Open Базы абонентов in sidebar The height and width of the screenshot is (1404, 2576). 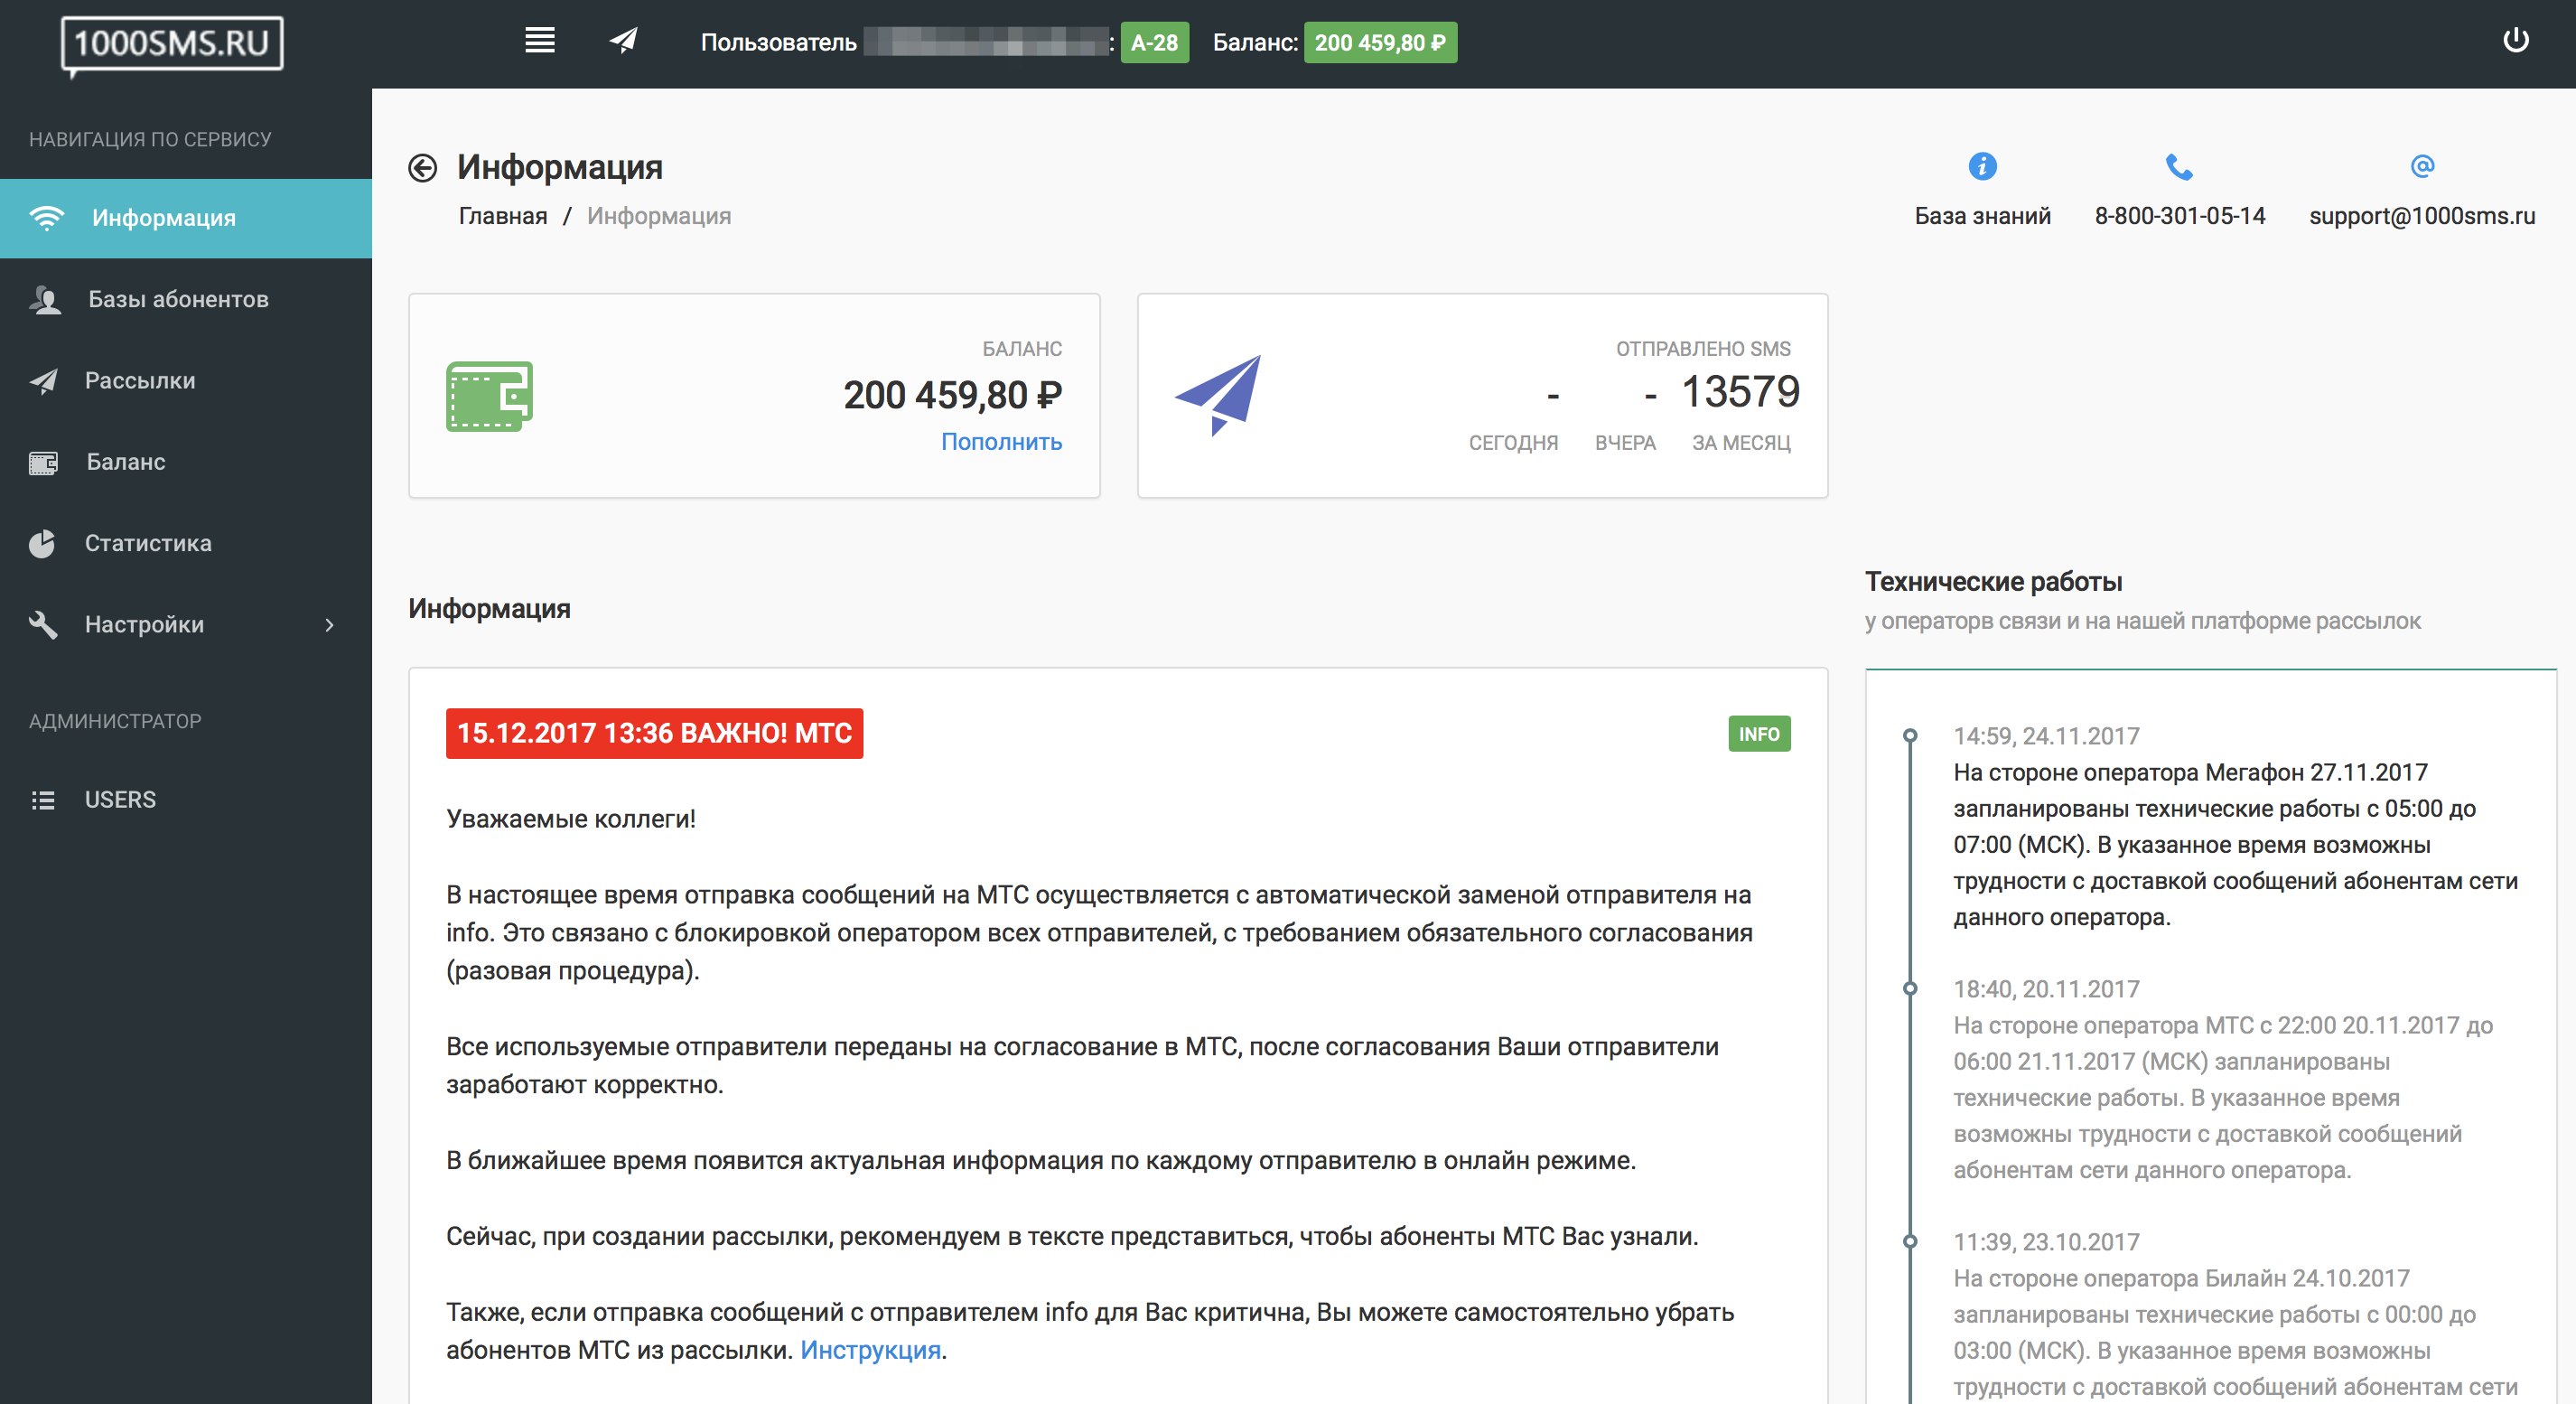(x=178, y=299)
